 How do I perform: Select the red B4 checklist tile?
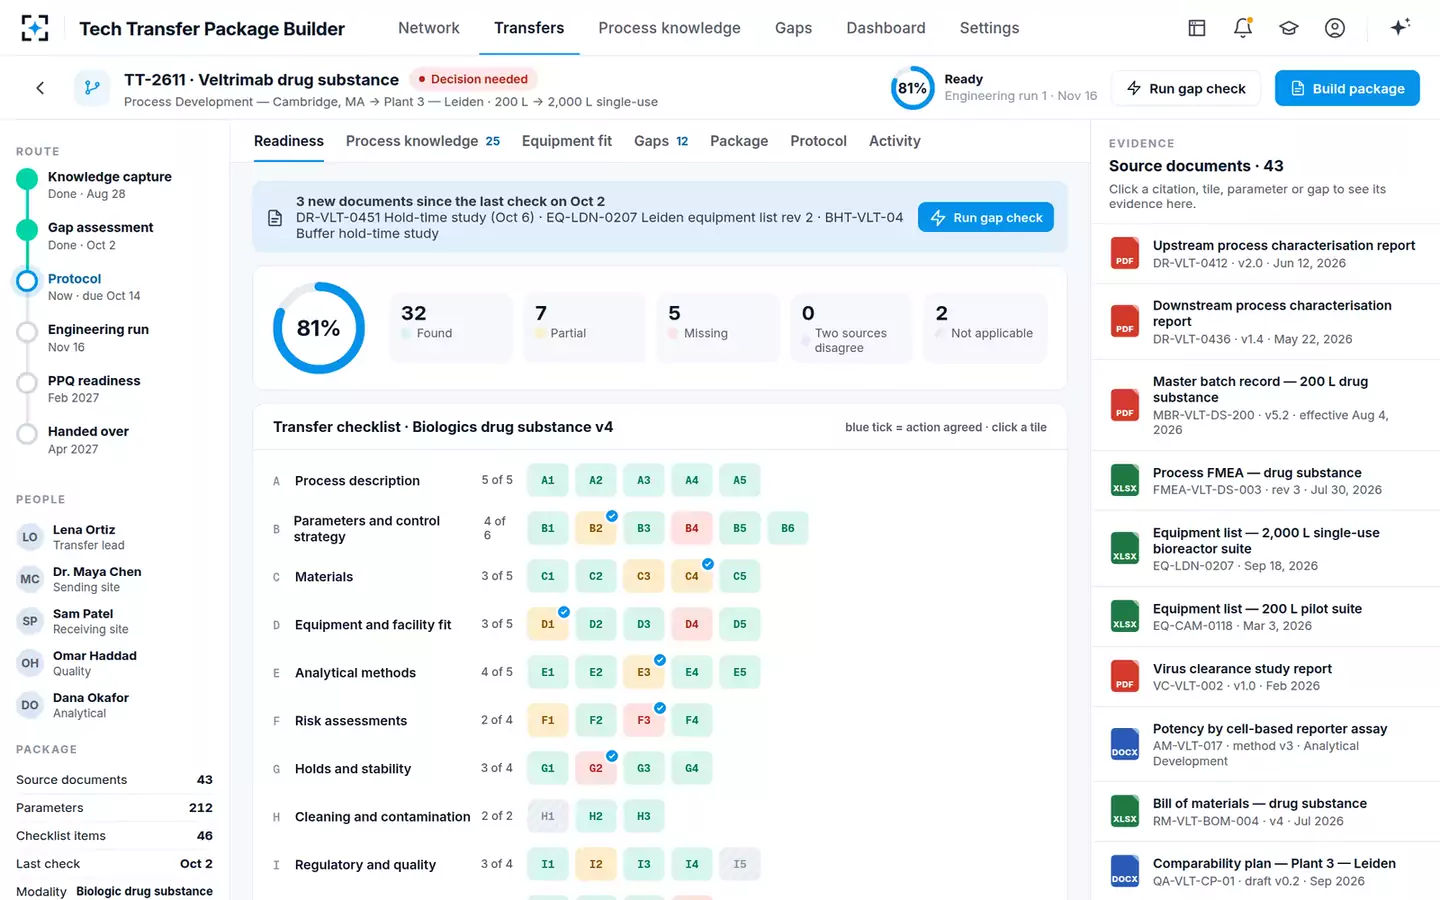tap(692, 528)
